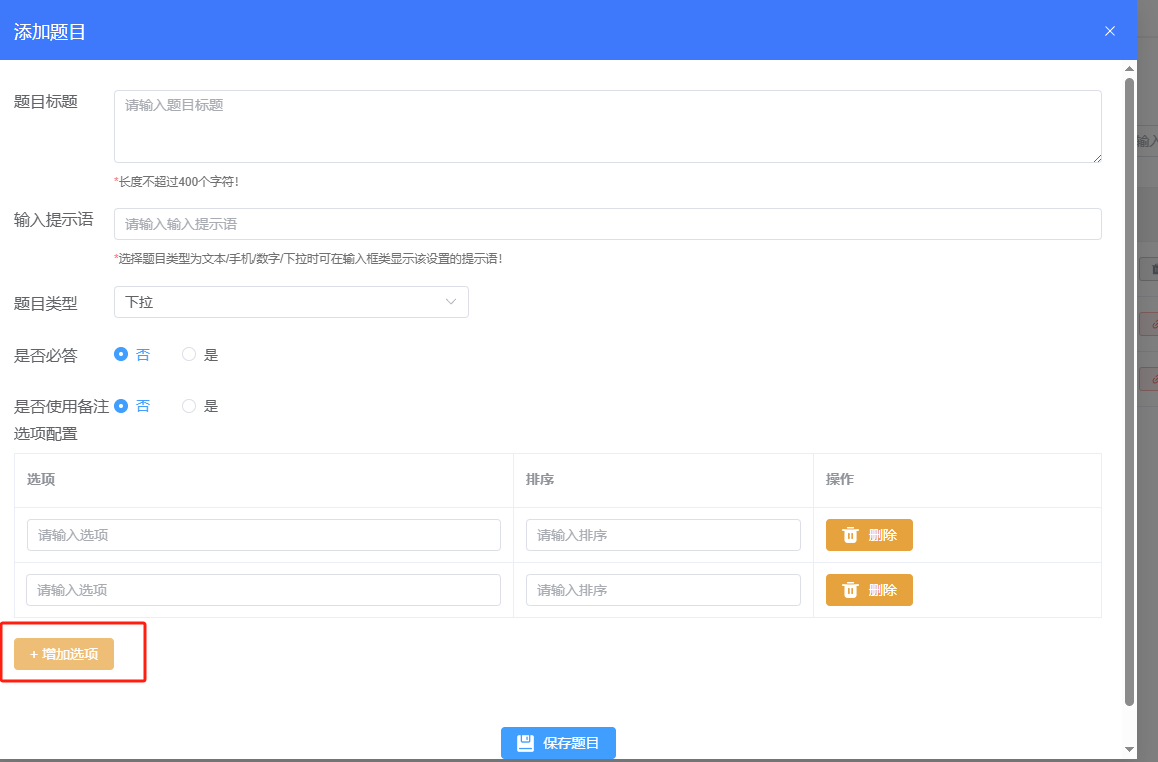
Task: Click the 添加题目 dialog title
Action: click(49, 32)
